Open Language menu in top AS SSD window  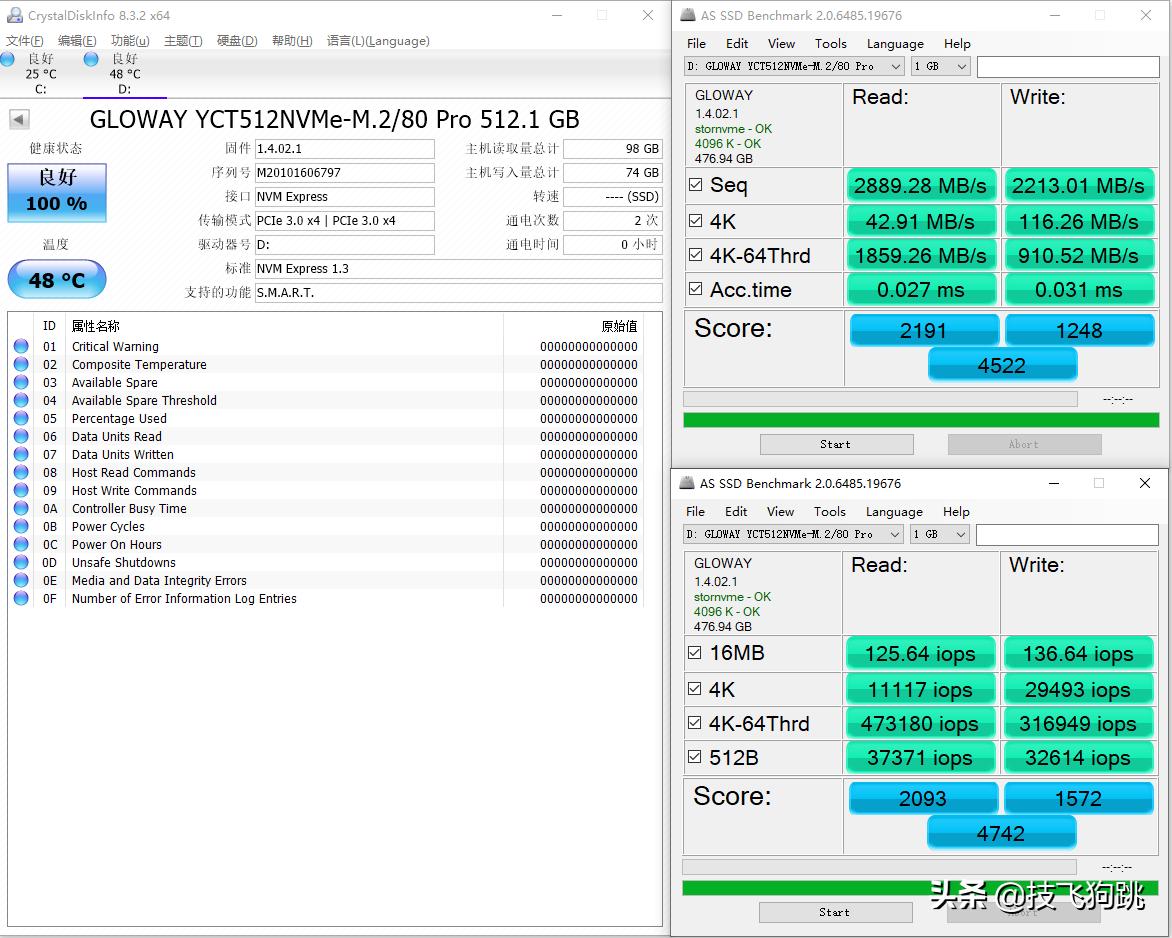pyautogui.click(x=895, y=43)
